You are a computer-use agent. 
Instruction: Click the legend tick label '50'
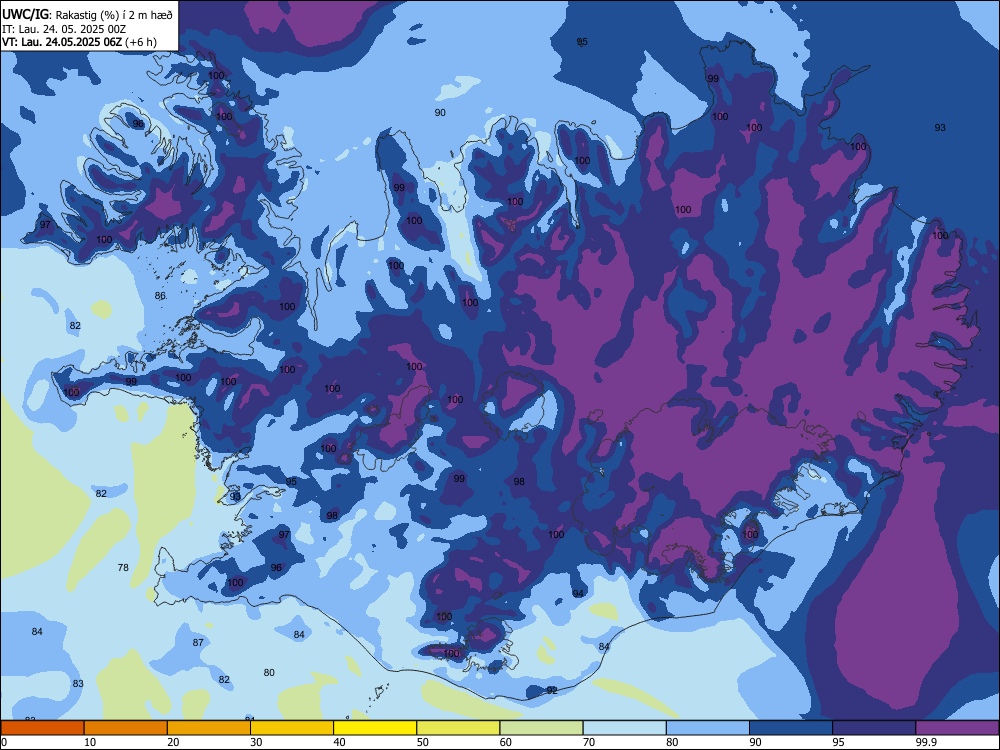point(423,742)
